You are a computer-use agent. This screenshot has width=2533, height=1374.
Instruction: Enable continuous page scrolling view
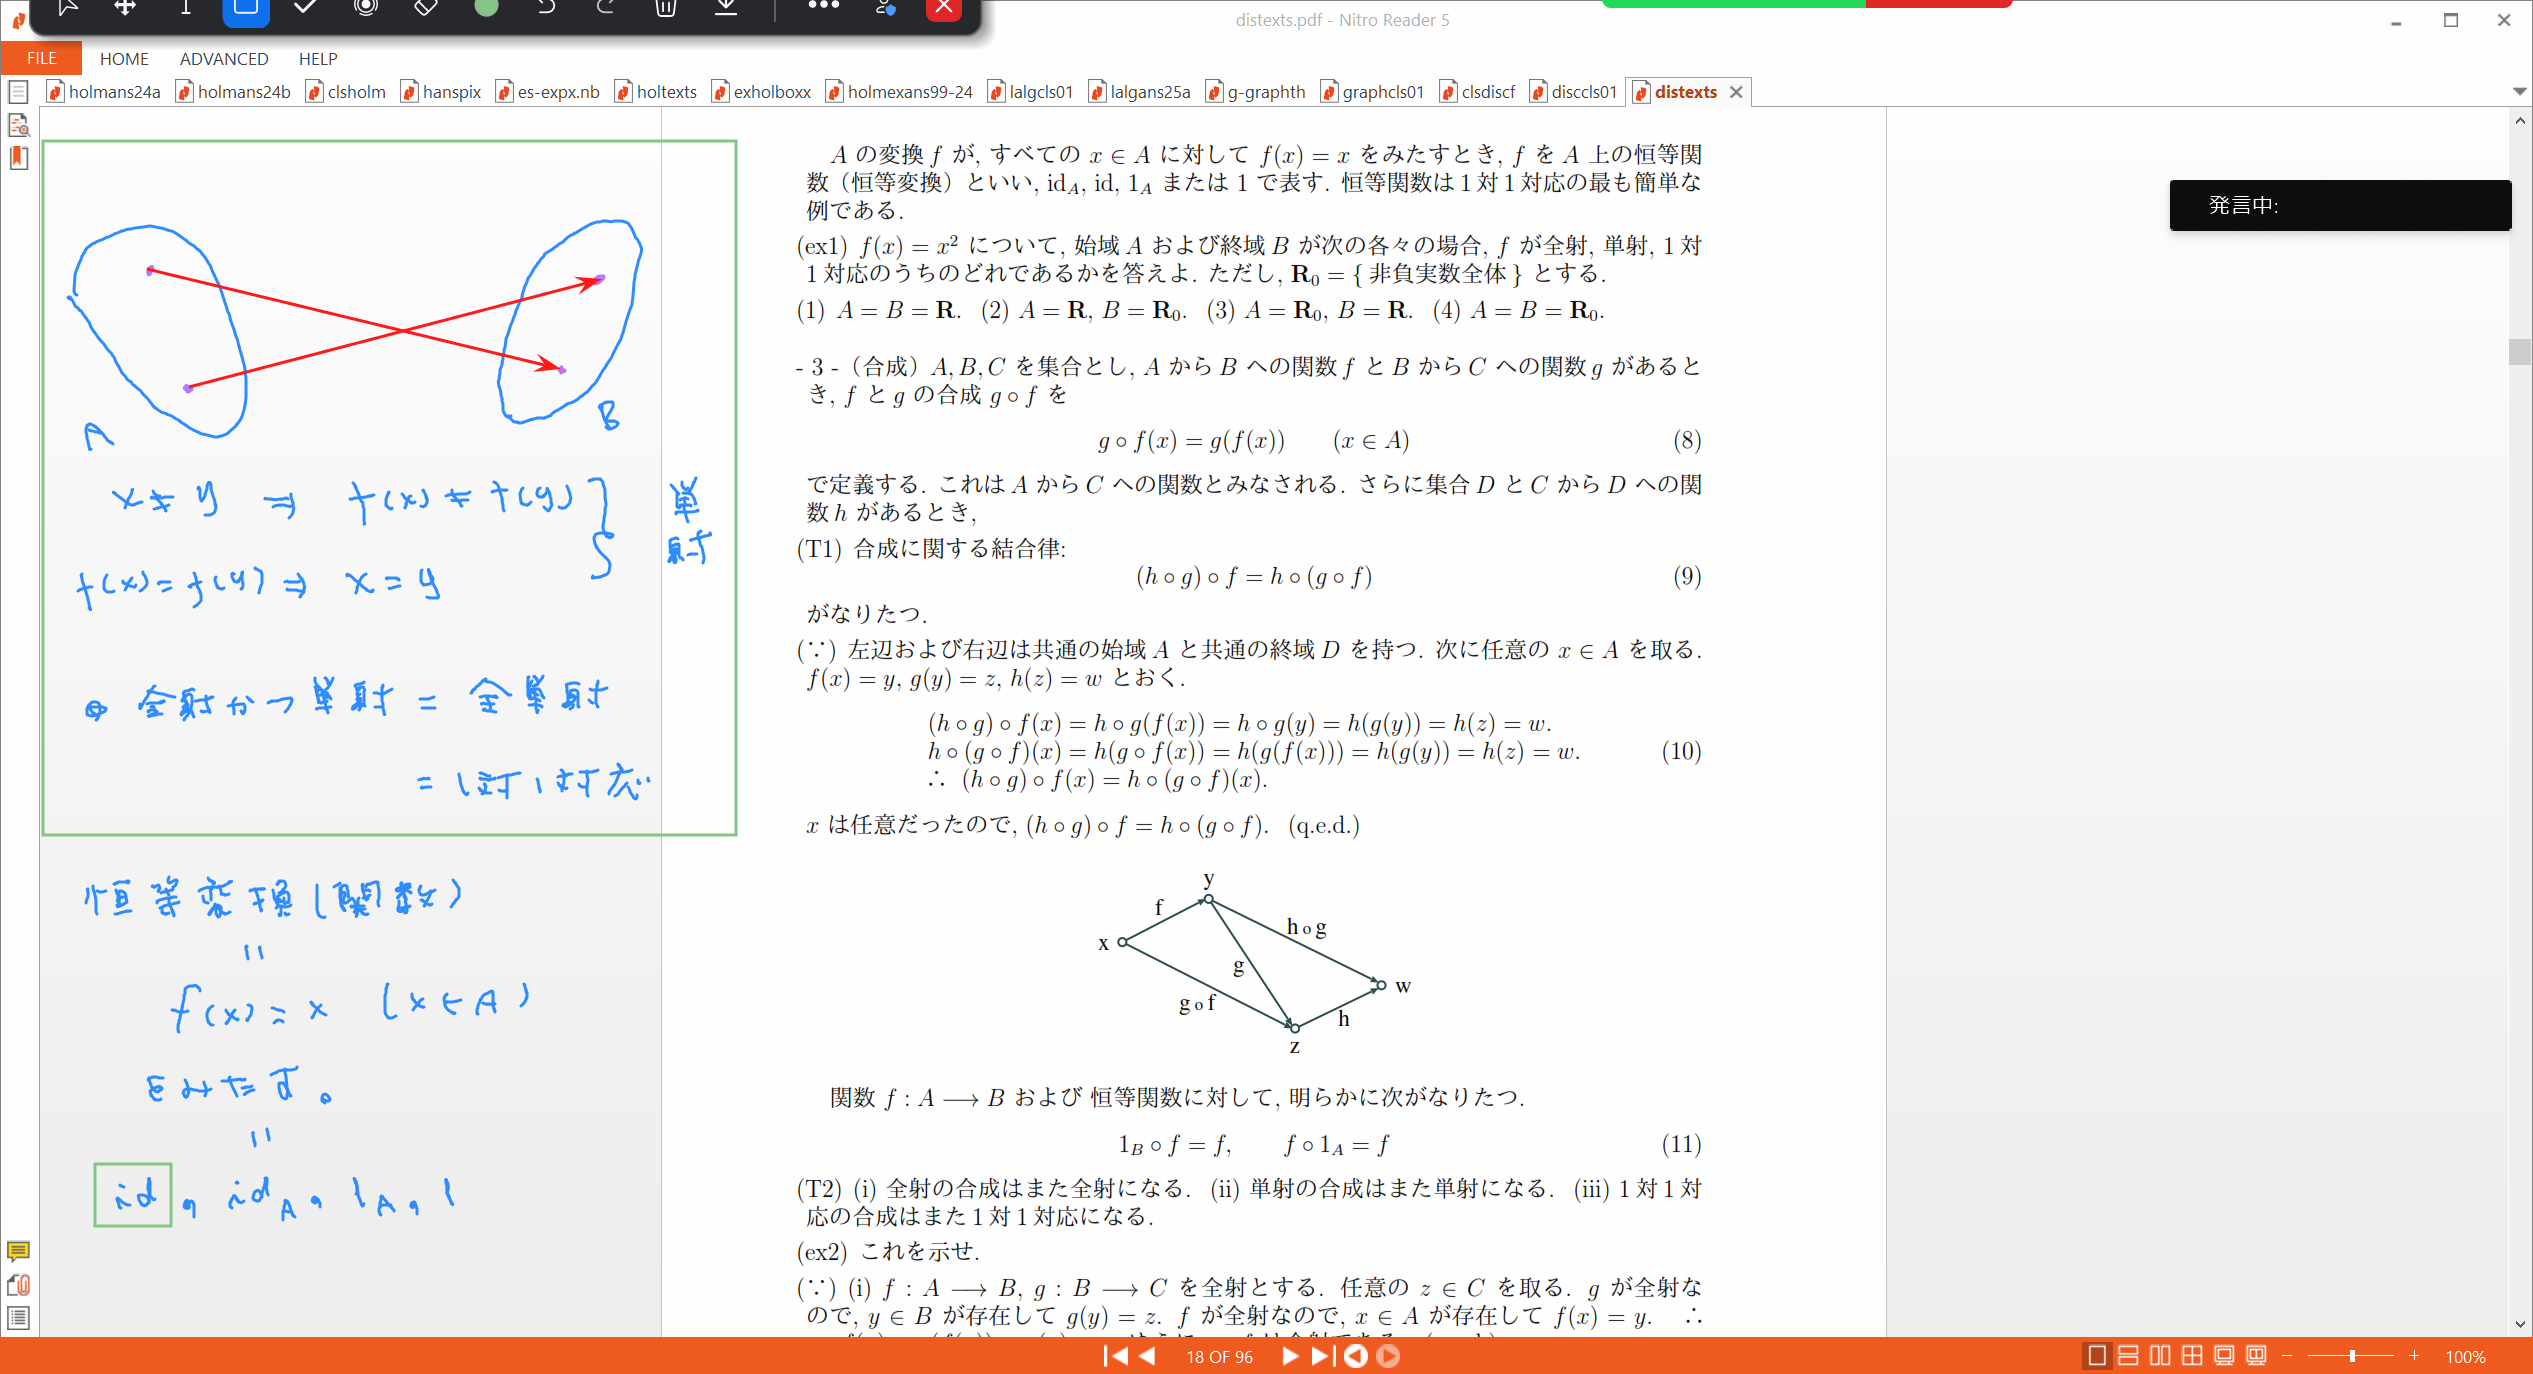[2129, 1356]
